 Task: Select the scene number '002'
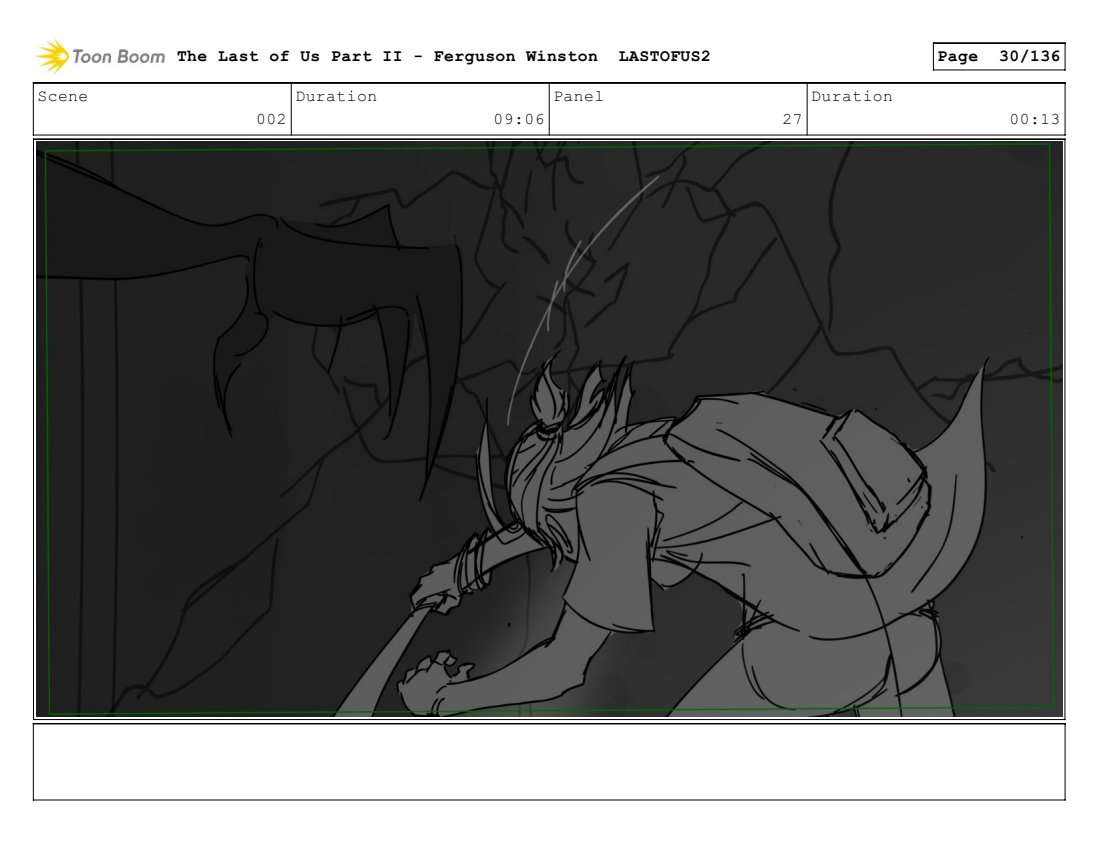click(x=271, y=119)
